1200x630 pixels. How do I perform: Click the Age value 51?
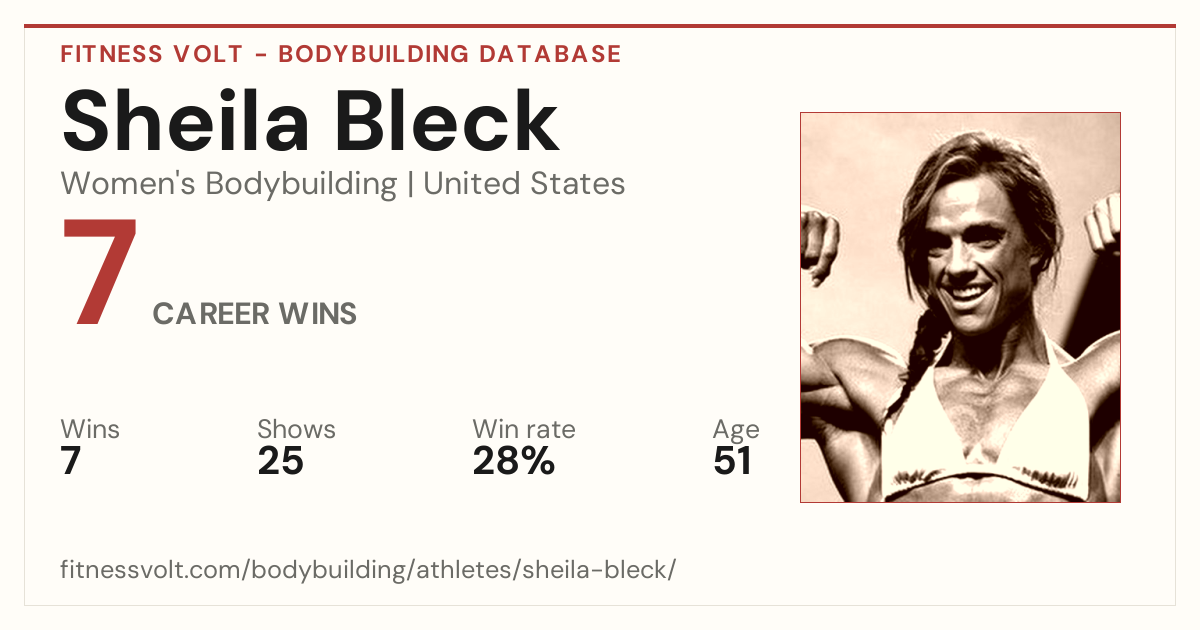click(732, 461)
